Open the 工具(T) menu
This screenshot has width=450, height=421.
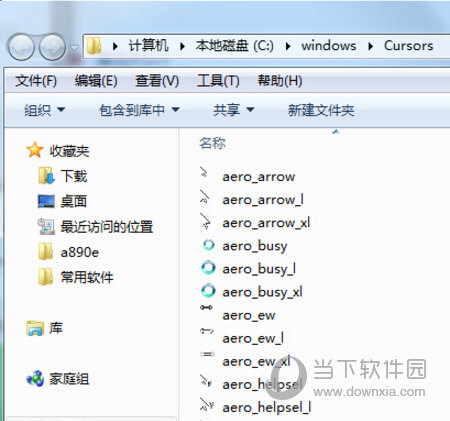(218, 81)
